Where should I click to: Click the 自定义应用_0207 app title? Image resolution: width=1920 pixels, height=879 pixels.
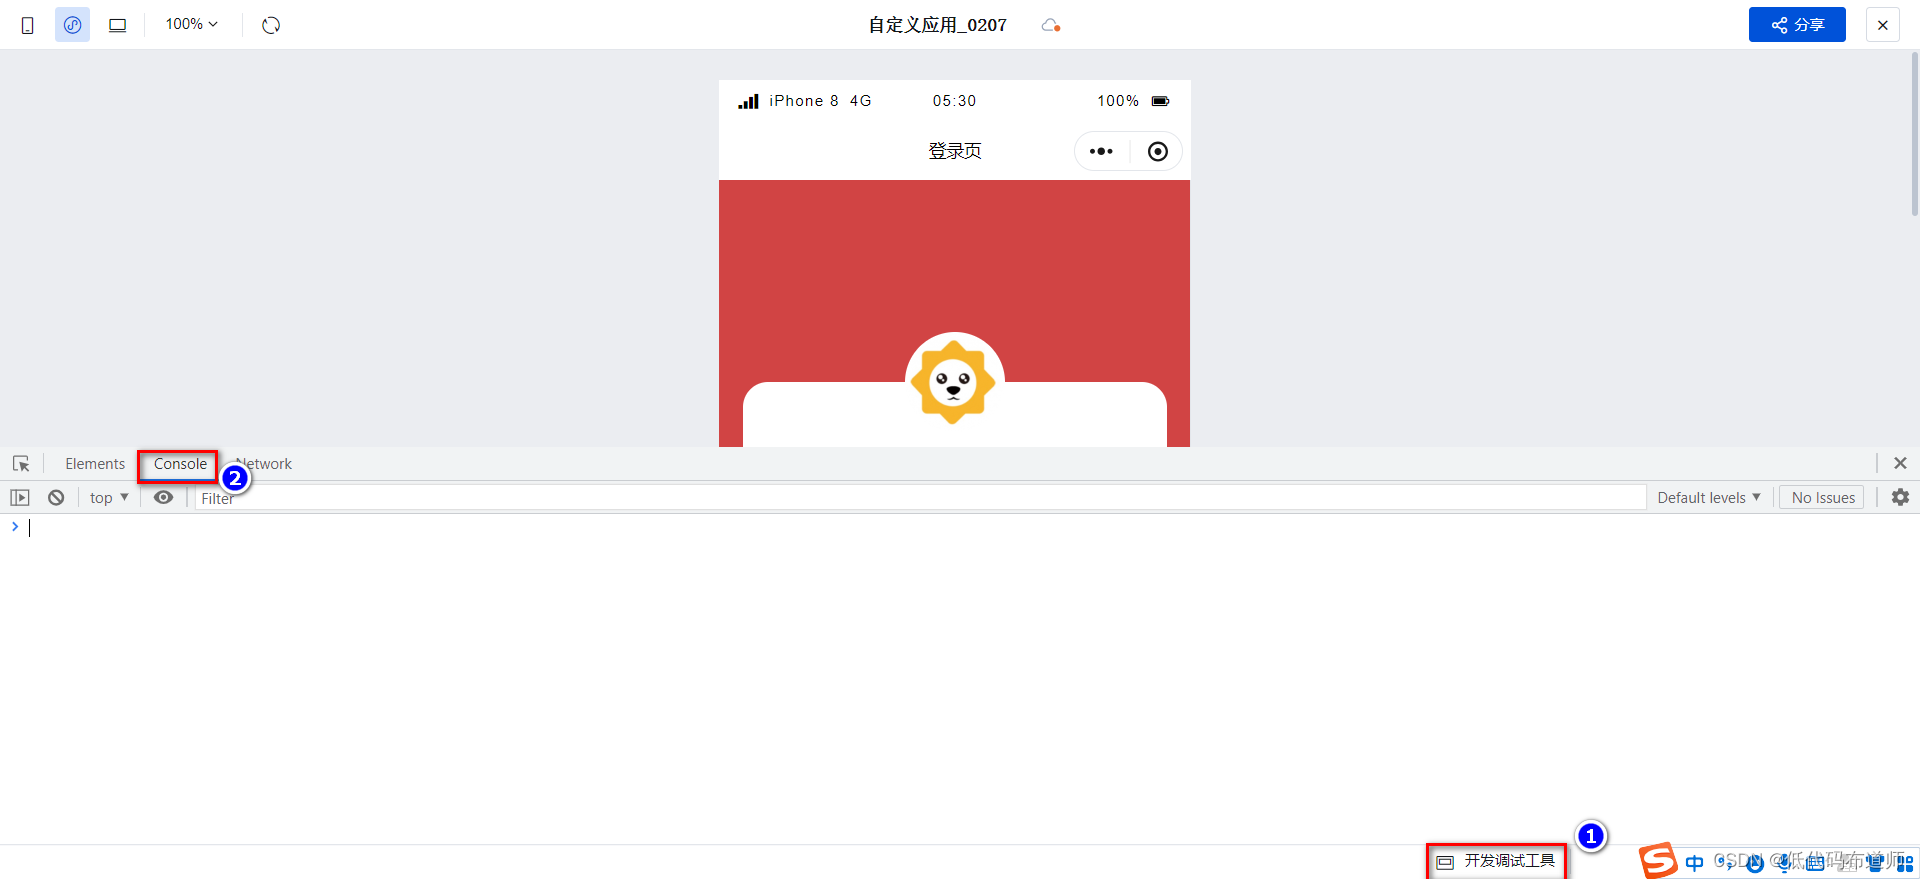point(937,25)
